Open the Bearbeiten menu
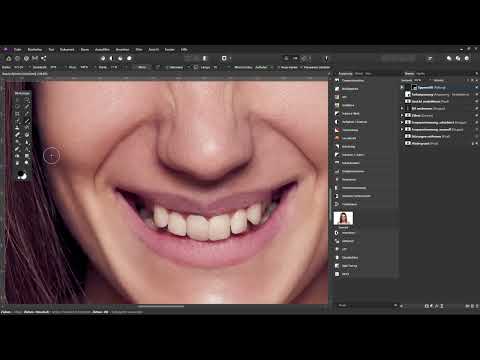Screen dimensions: 480x360 tap(35, 50)
